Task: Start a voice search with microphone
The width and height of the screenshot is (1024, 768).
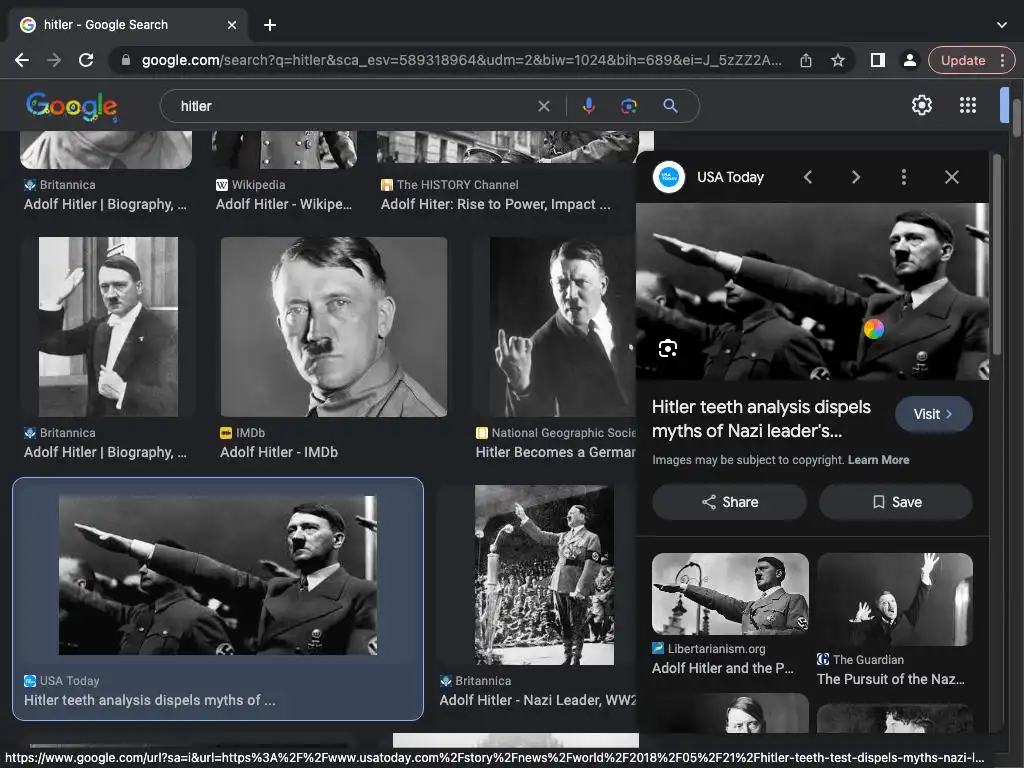Action: (588, 106)
